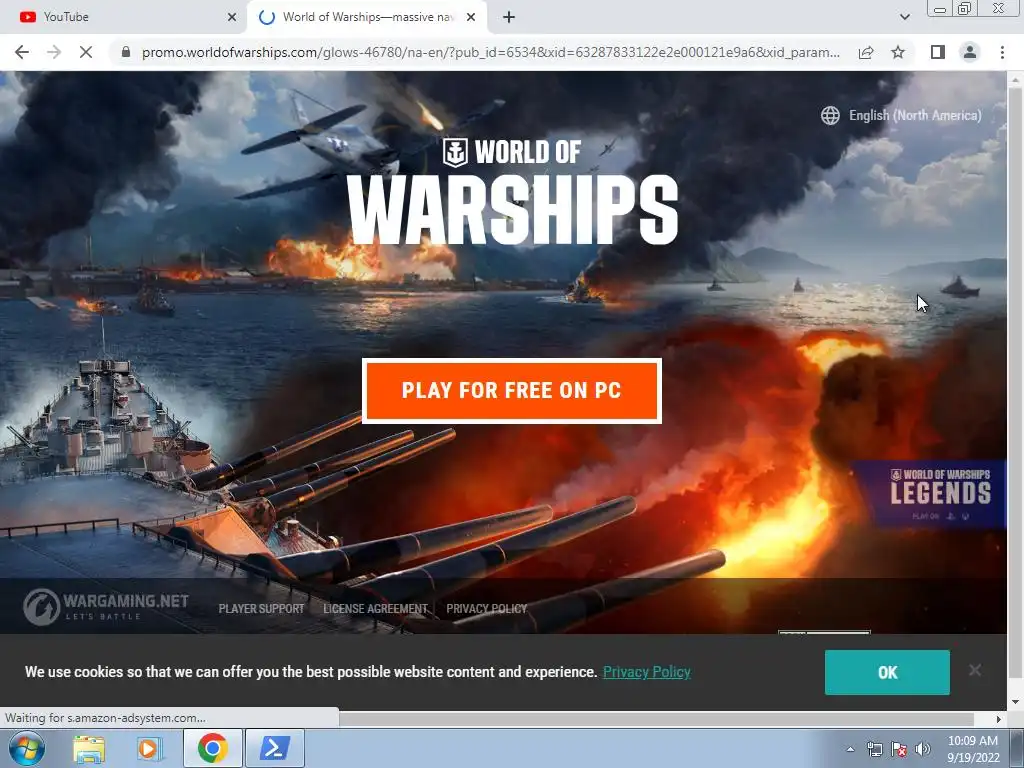Click the horizontal scrollbar right arrow

[x=999, y=719]
